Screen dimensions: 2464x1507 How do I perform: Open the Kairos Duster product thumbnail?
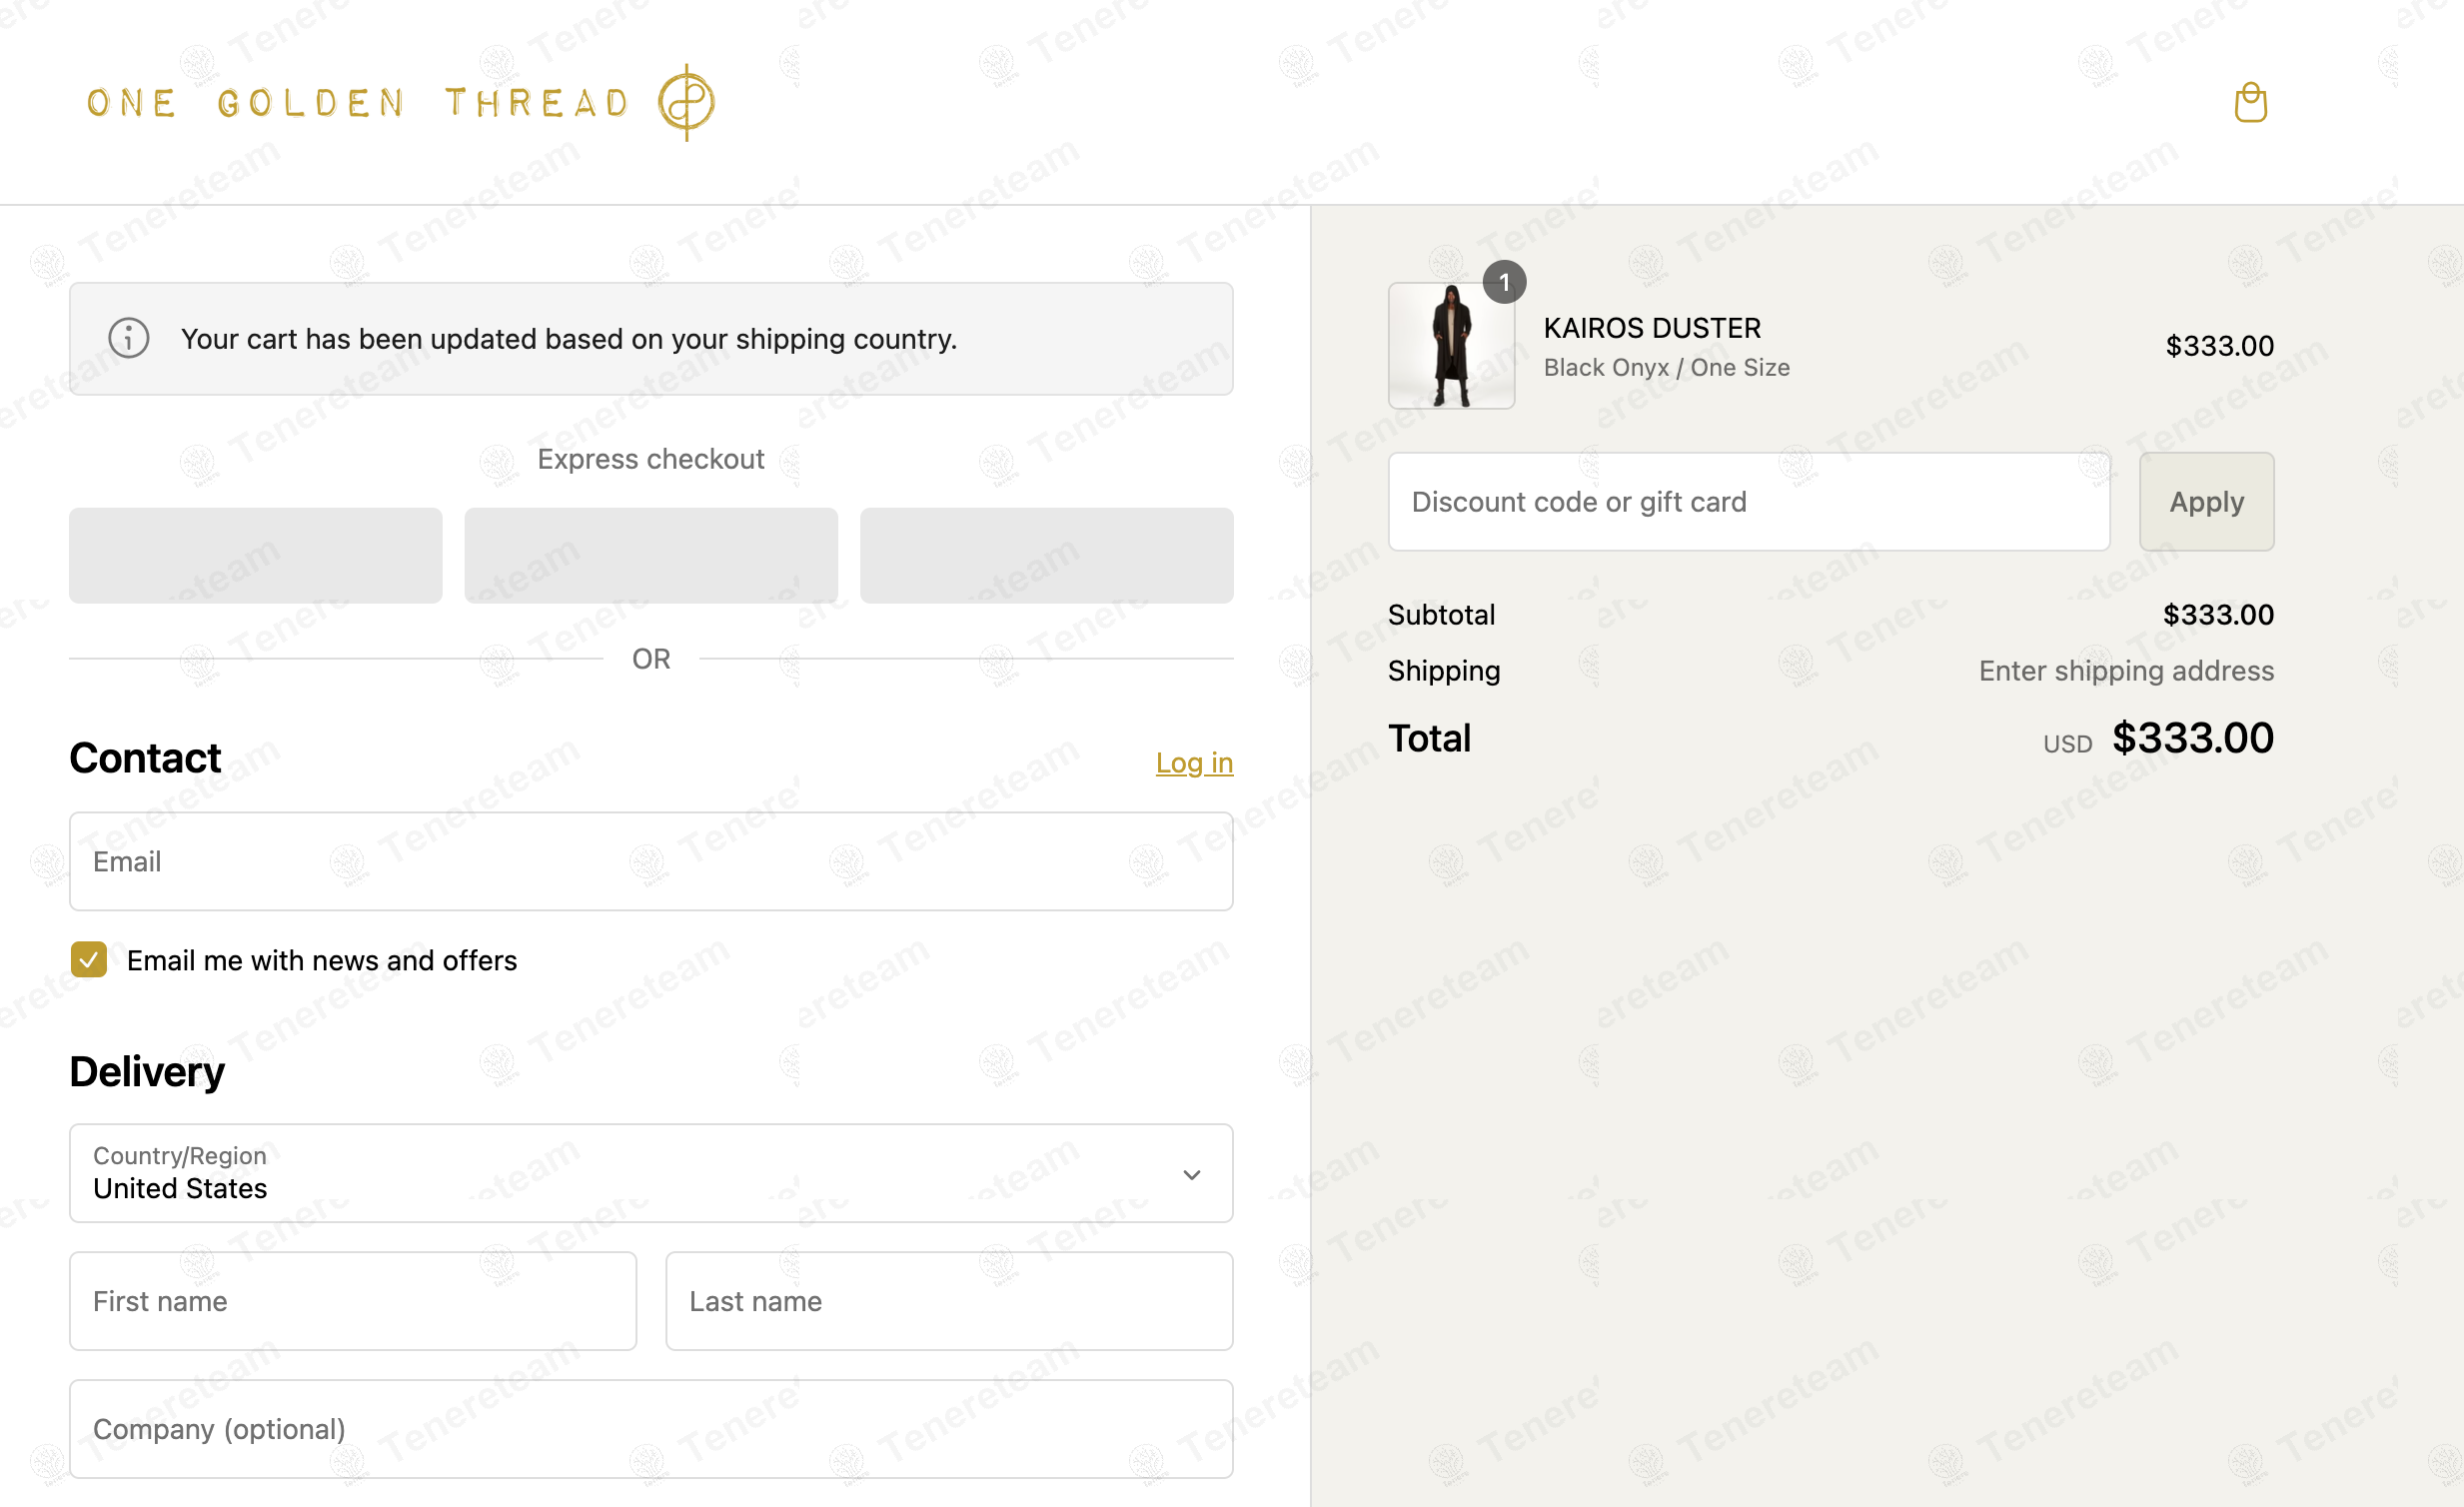(x=1451, y=345)
